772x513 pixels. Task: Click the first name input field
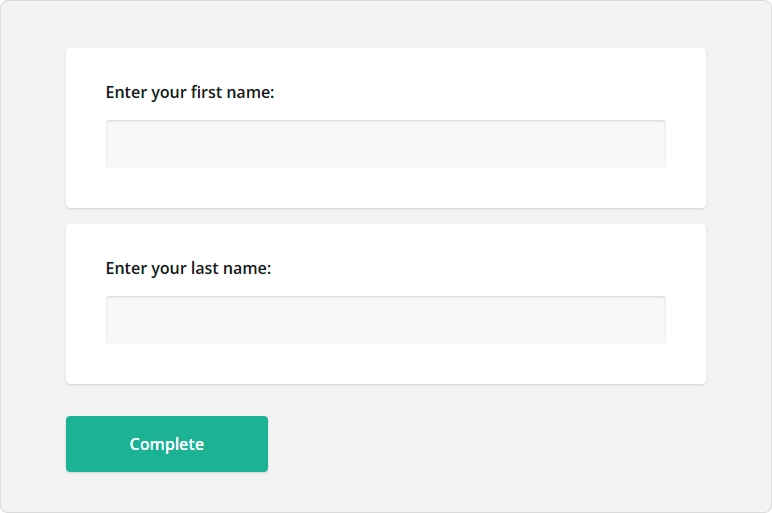click(385, 144)
